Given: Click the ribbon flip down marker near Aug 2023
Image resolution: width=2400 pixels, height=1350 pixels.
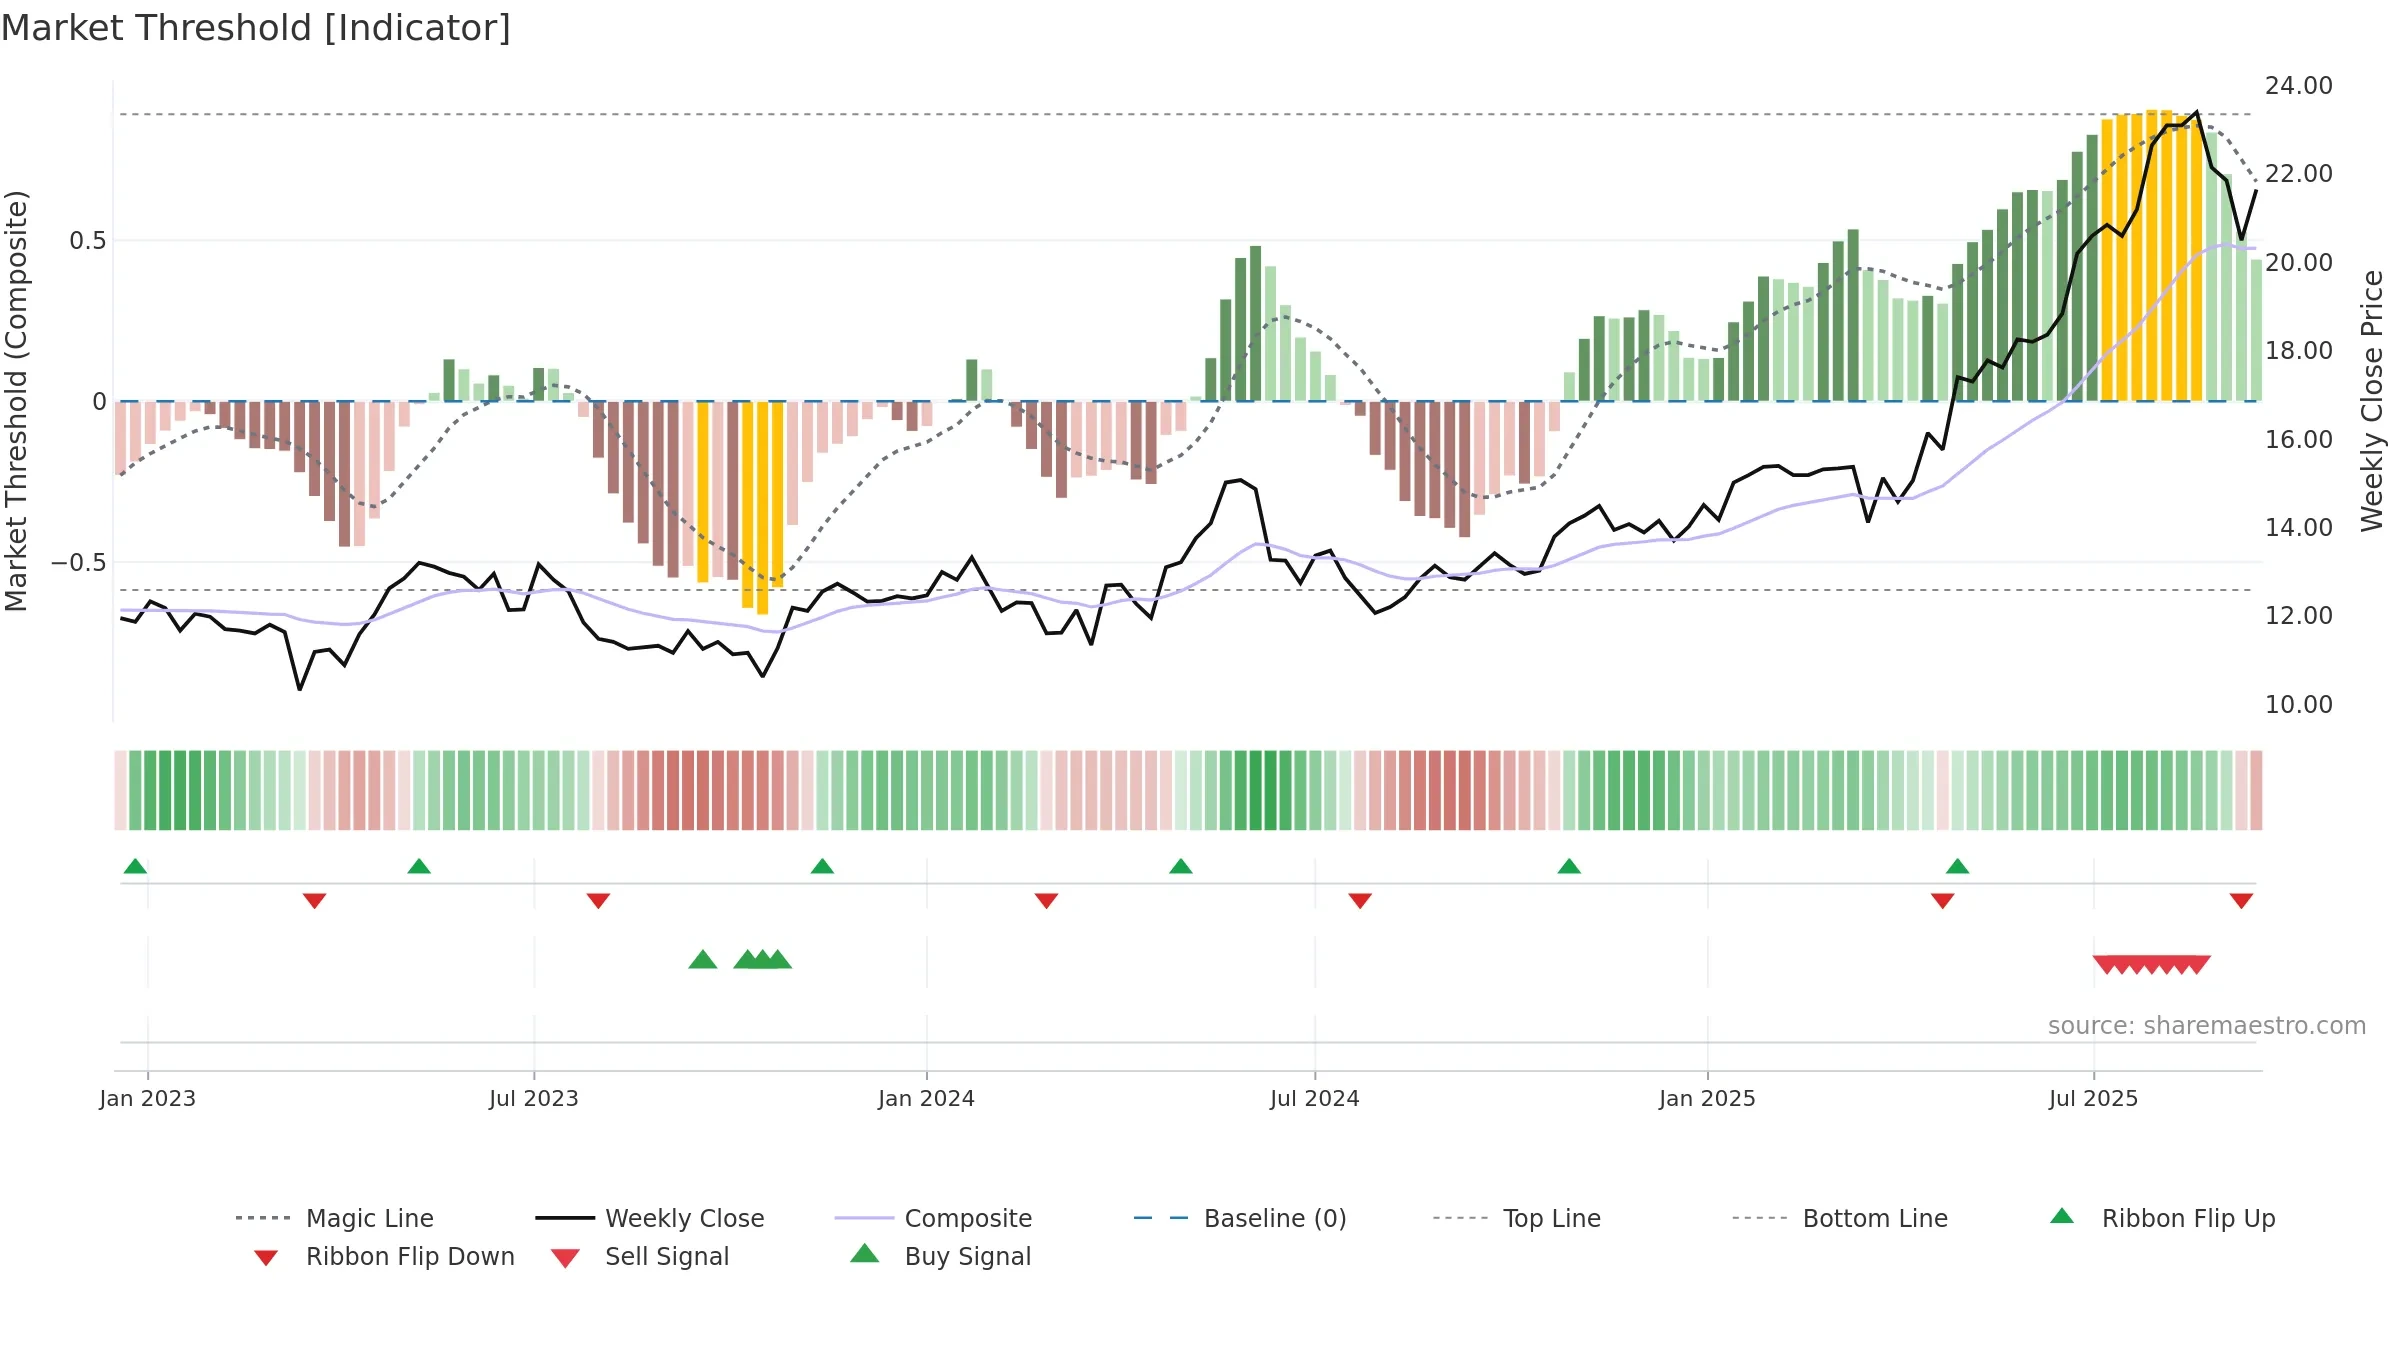Looking at the screenshot, I should pyautogui.click(x=598, y=901).
